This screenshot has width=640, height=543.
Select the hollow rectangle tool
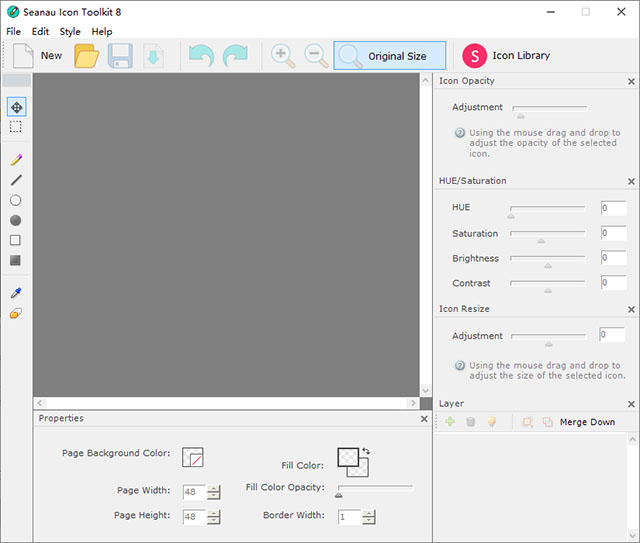[16, 240]
